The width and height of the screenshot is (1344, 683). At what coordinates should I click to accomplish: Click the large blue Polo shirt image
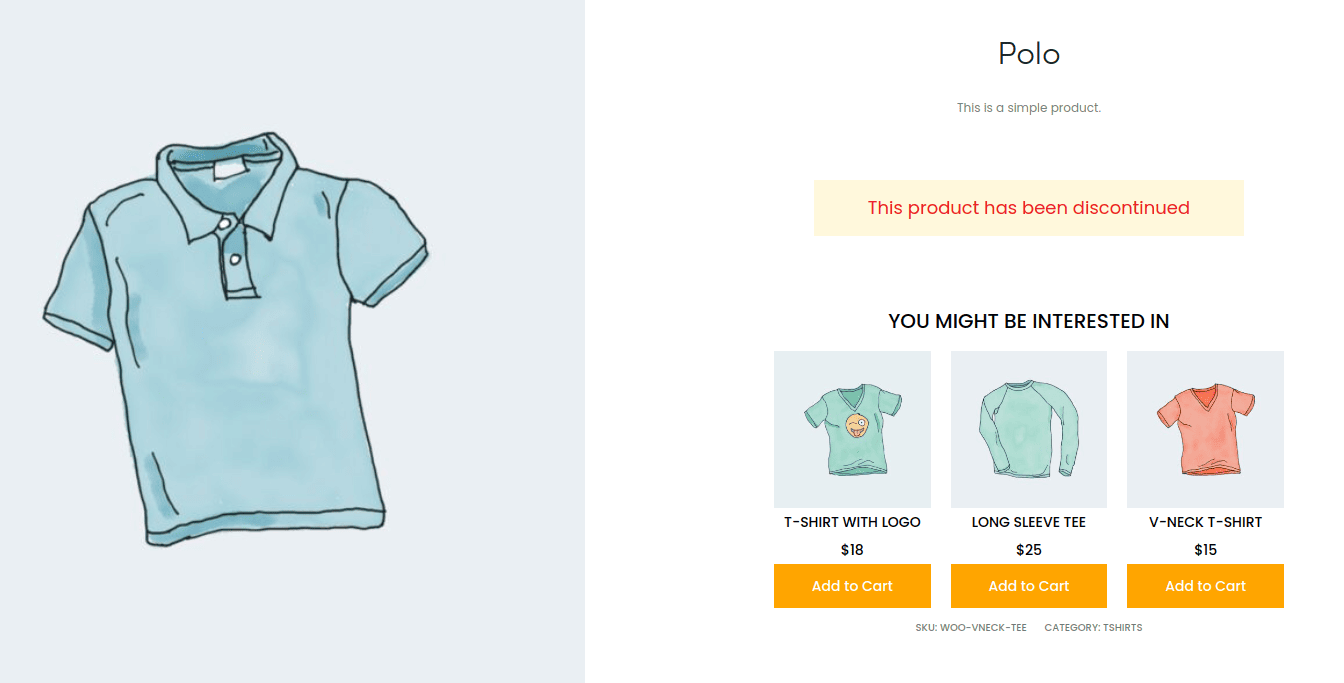click(235, 340)
